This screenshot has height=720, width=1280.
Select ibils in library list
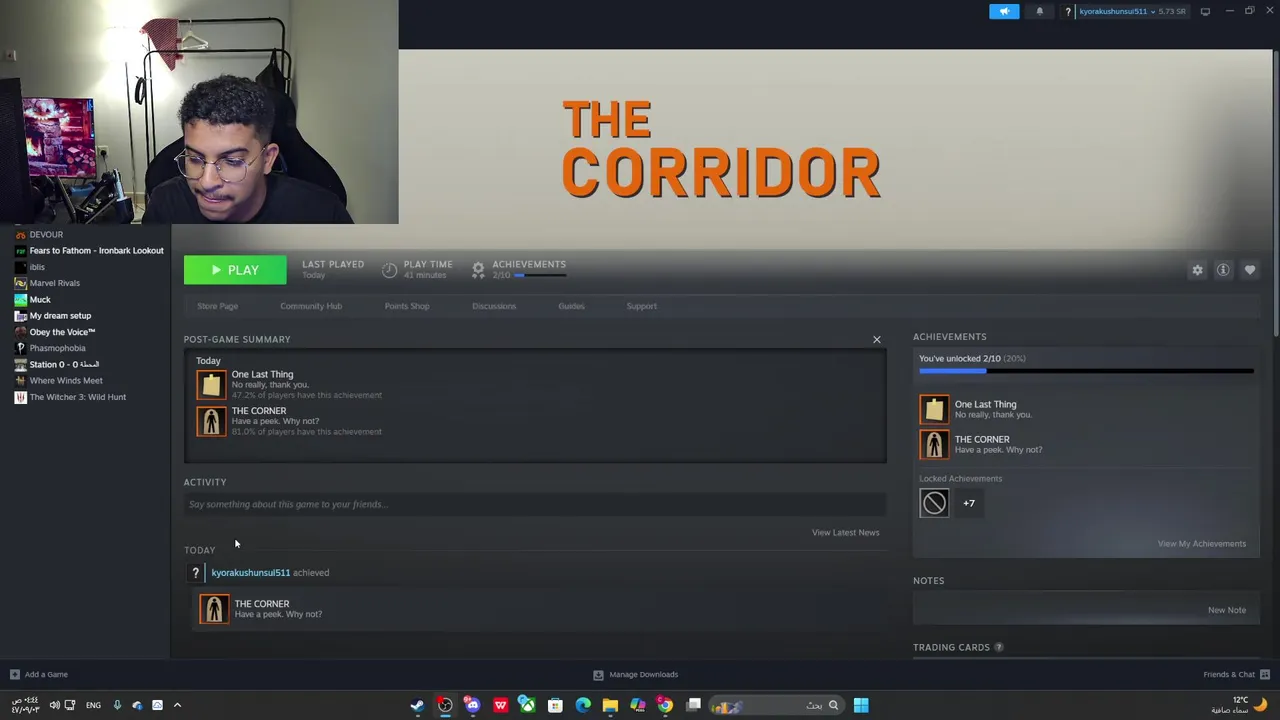pos(37,267)
